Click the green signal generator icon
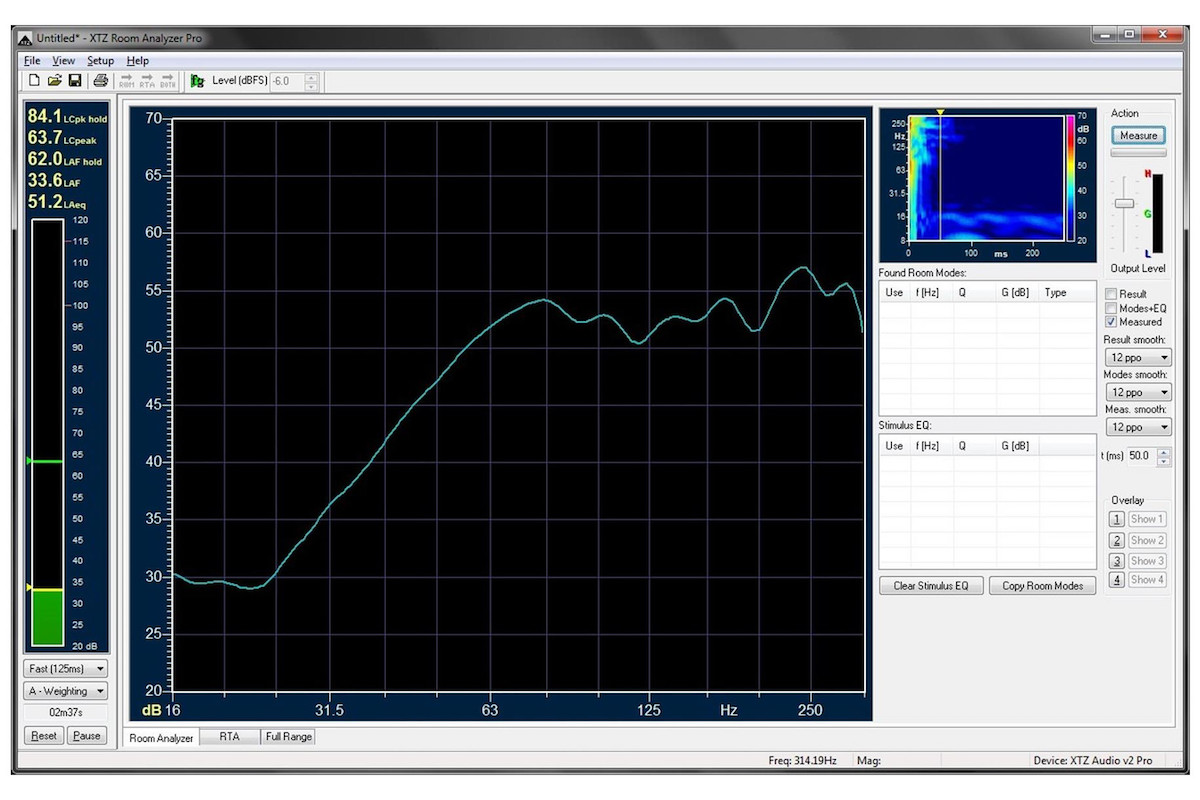 pyautogui.click(x=197, y=81)
